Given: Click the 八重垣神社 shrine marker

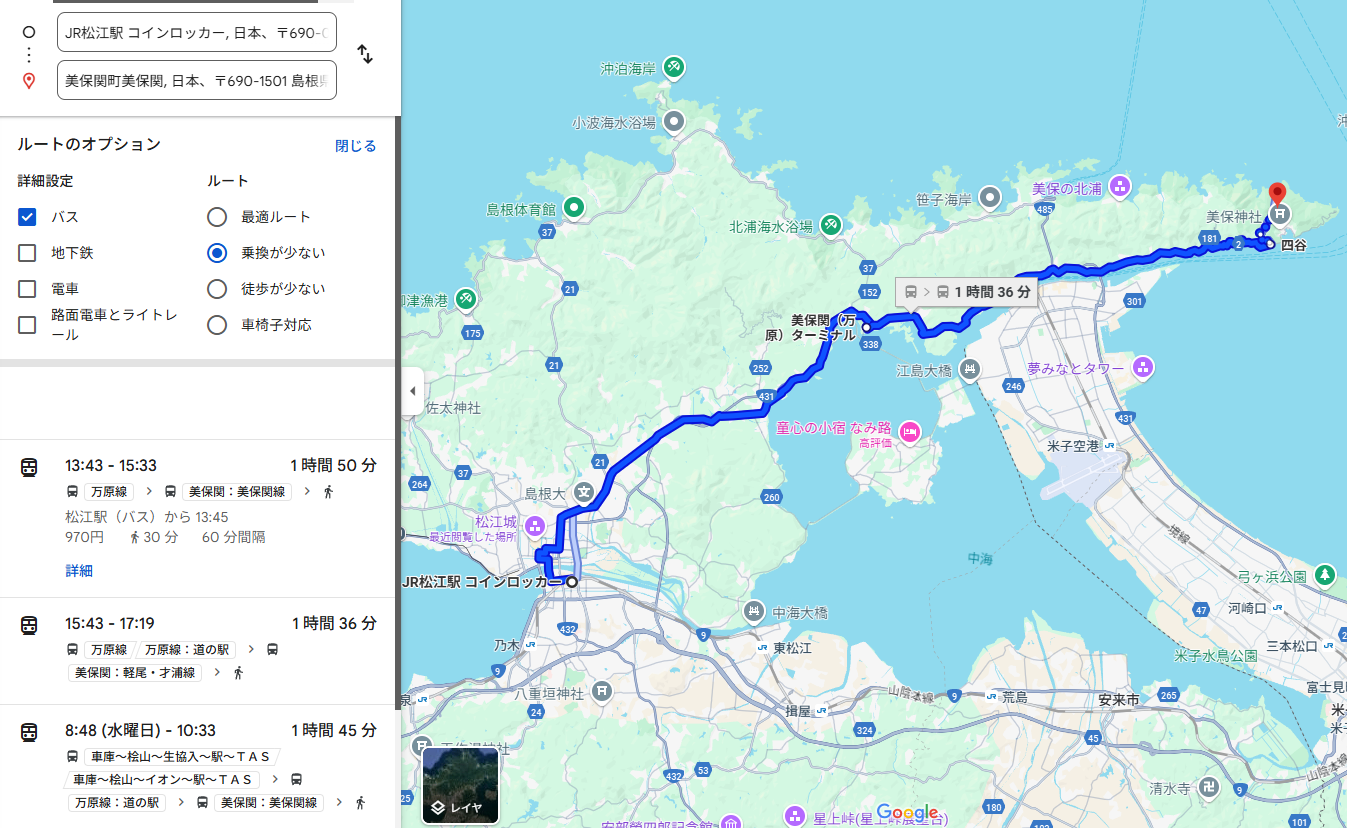Looking at the screenshot, I should point(601,690).
